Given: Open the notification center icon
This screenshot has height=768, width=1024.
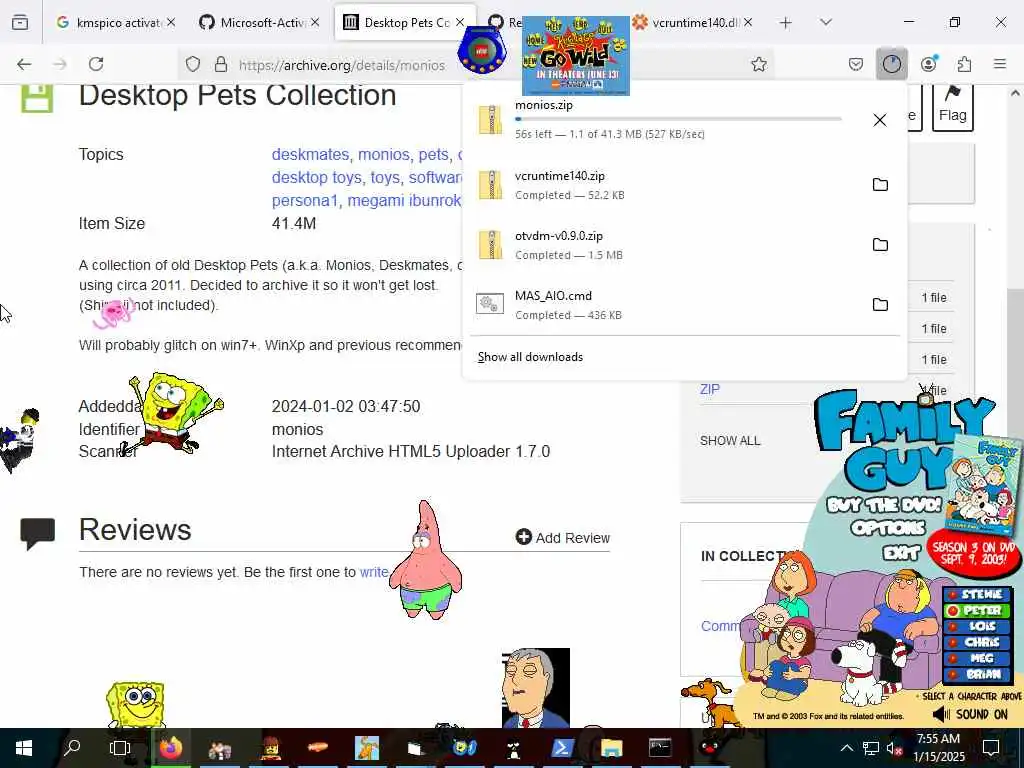Looking at the screenshot, I should point(991,748).
